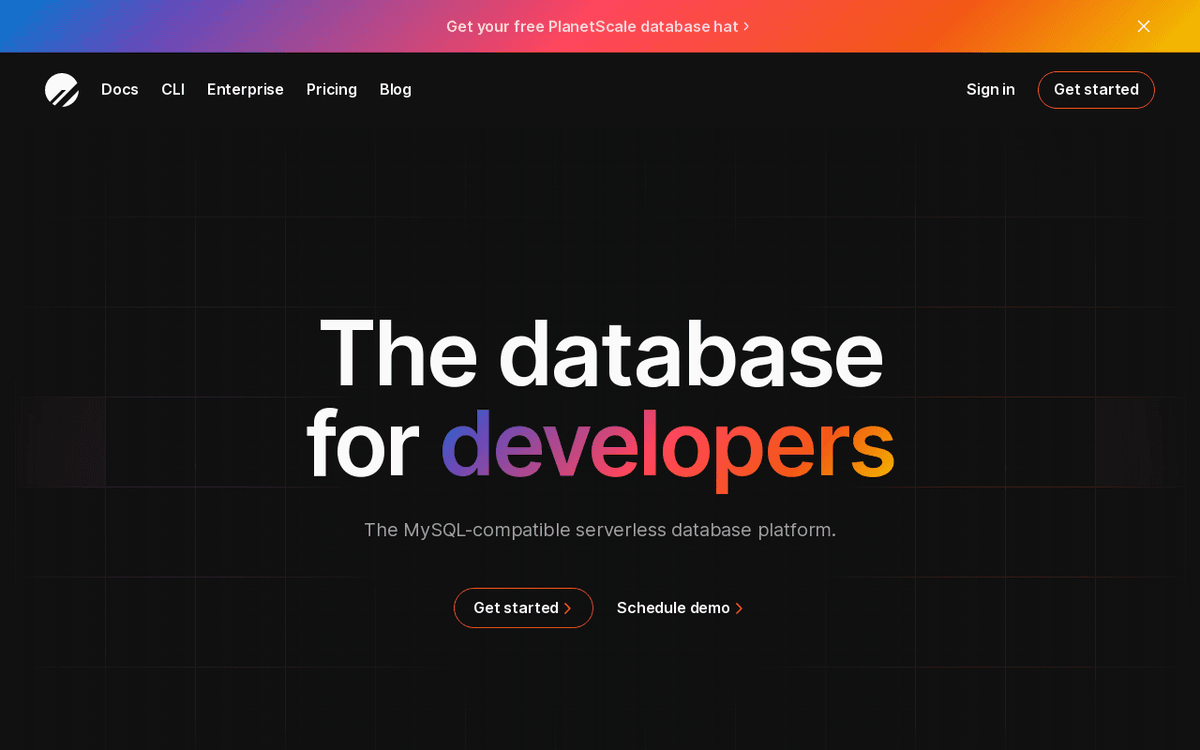Click the word for in the headline

coord(362,444)
